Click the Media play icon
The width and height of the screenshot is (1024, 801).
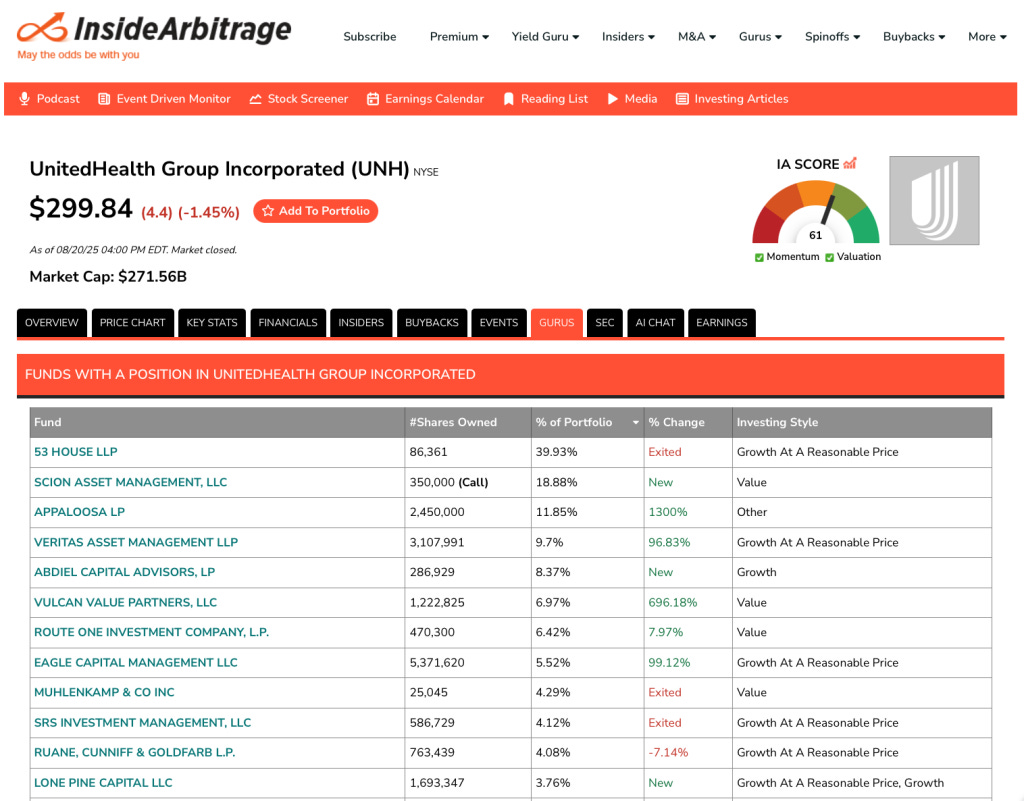[613, 99]
